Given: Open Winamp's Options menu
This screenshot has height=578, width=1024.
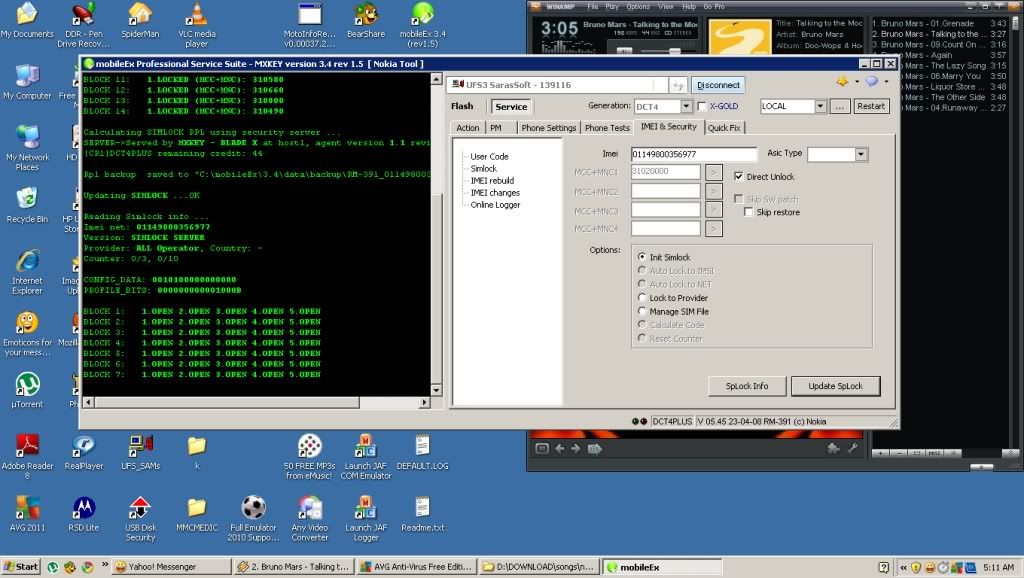Looking at the screenshot, I should pos(638,7).
